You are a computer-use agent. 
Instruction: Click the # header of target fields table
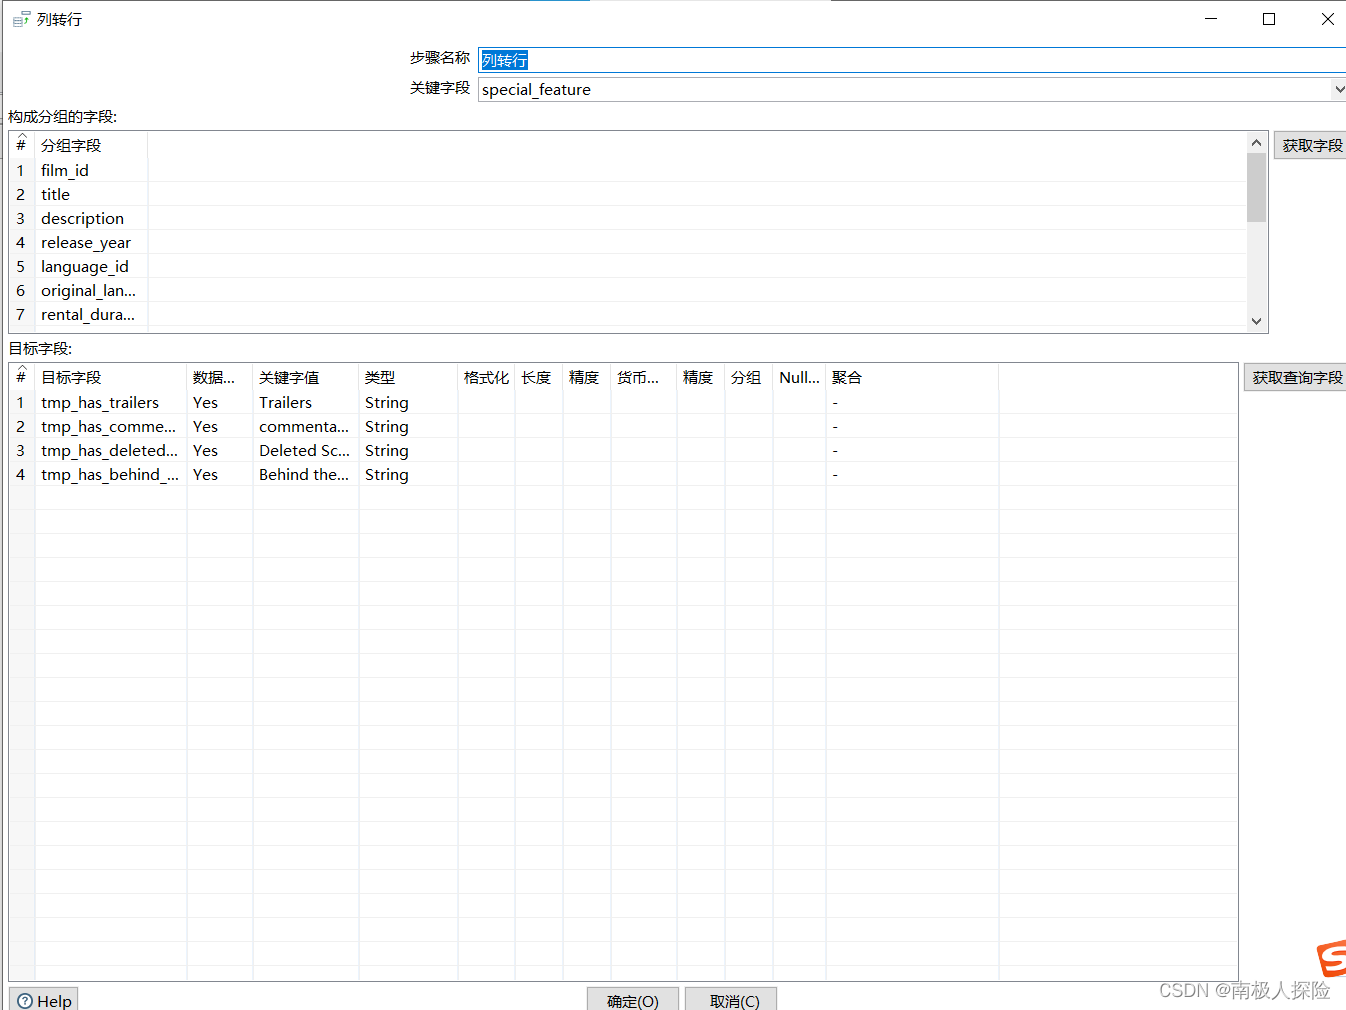point(21,378)
